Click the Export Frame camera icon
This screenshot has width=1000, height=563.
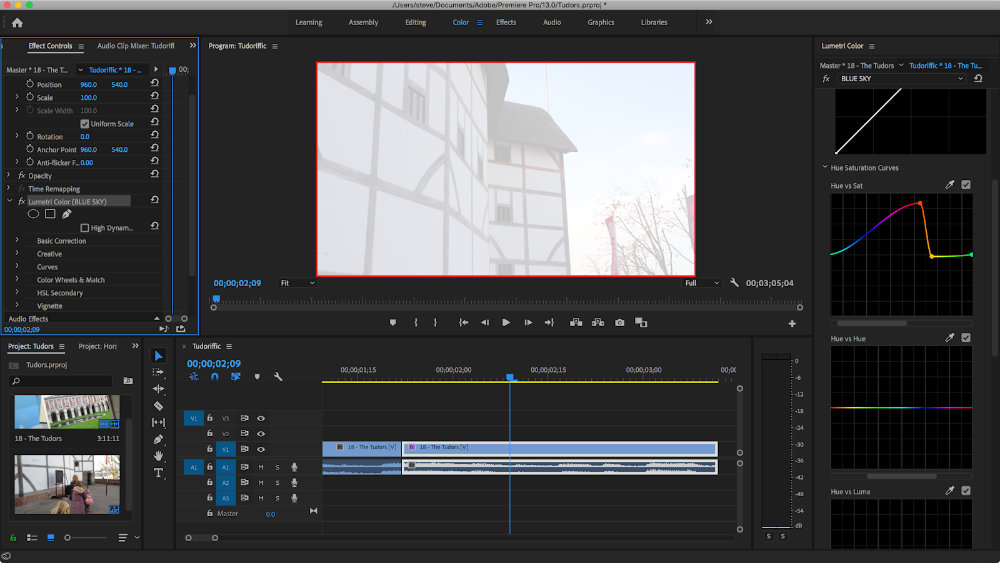pos(620,322)
